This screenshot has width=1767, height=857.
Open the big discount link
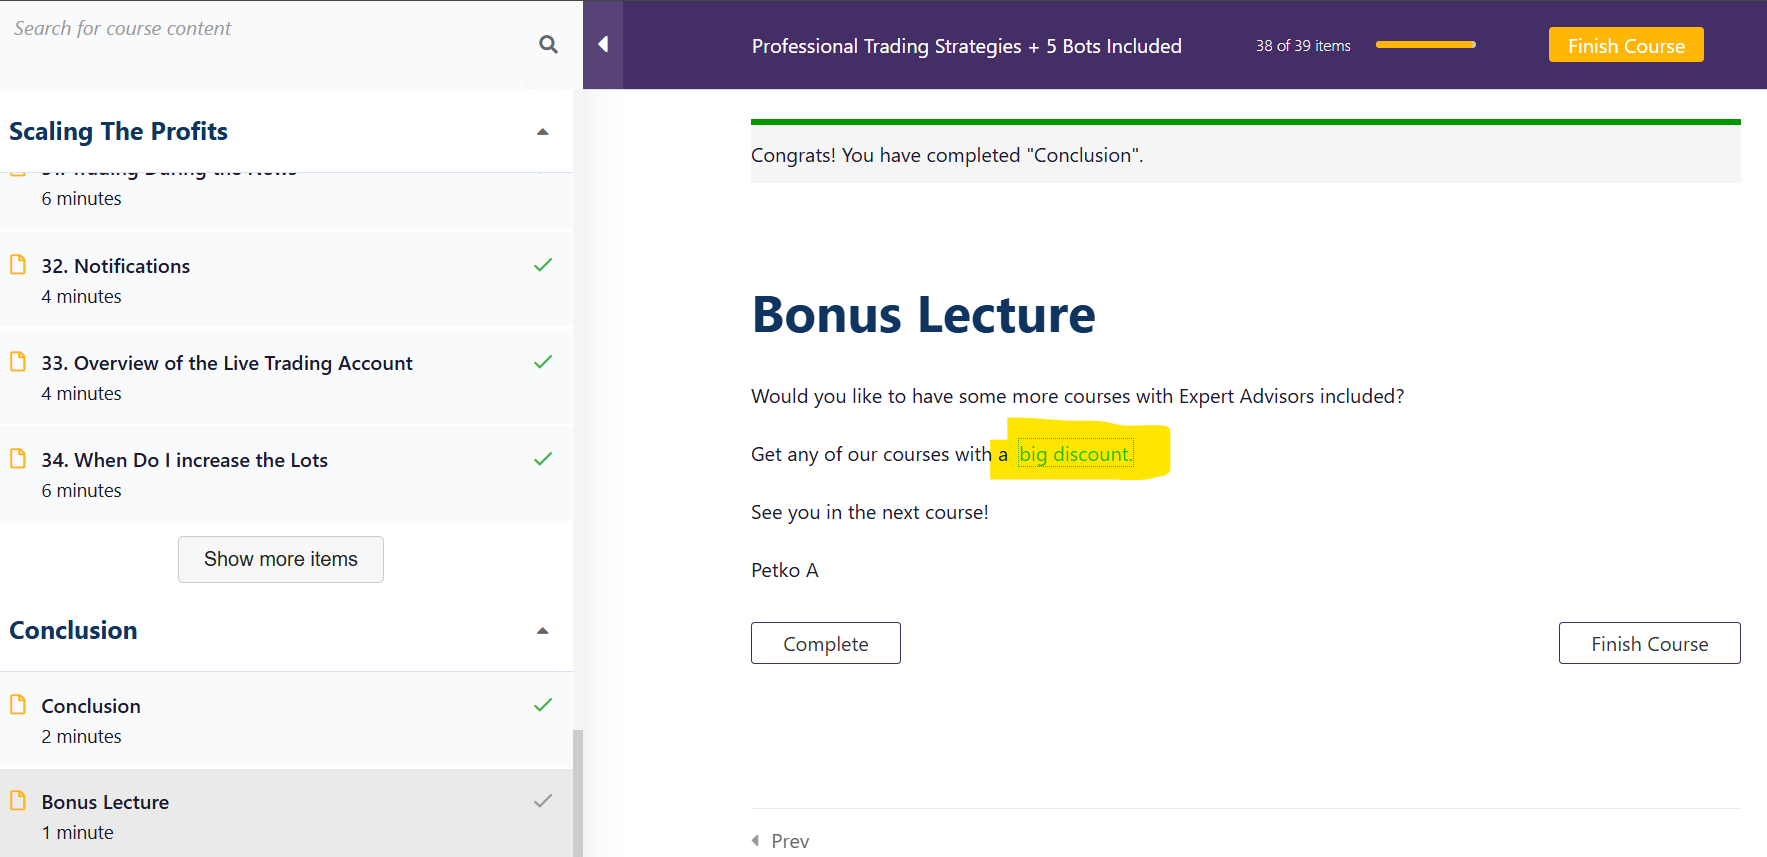pos(1075,454)
